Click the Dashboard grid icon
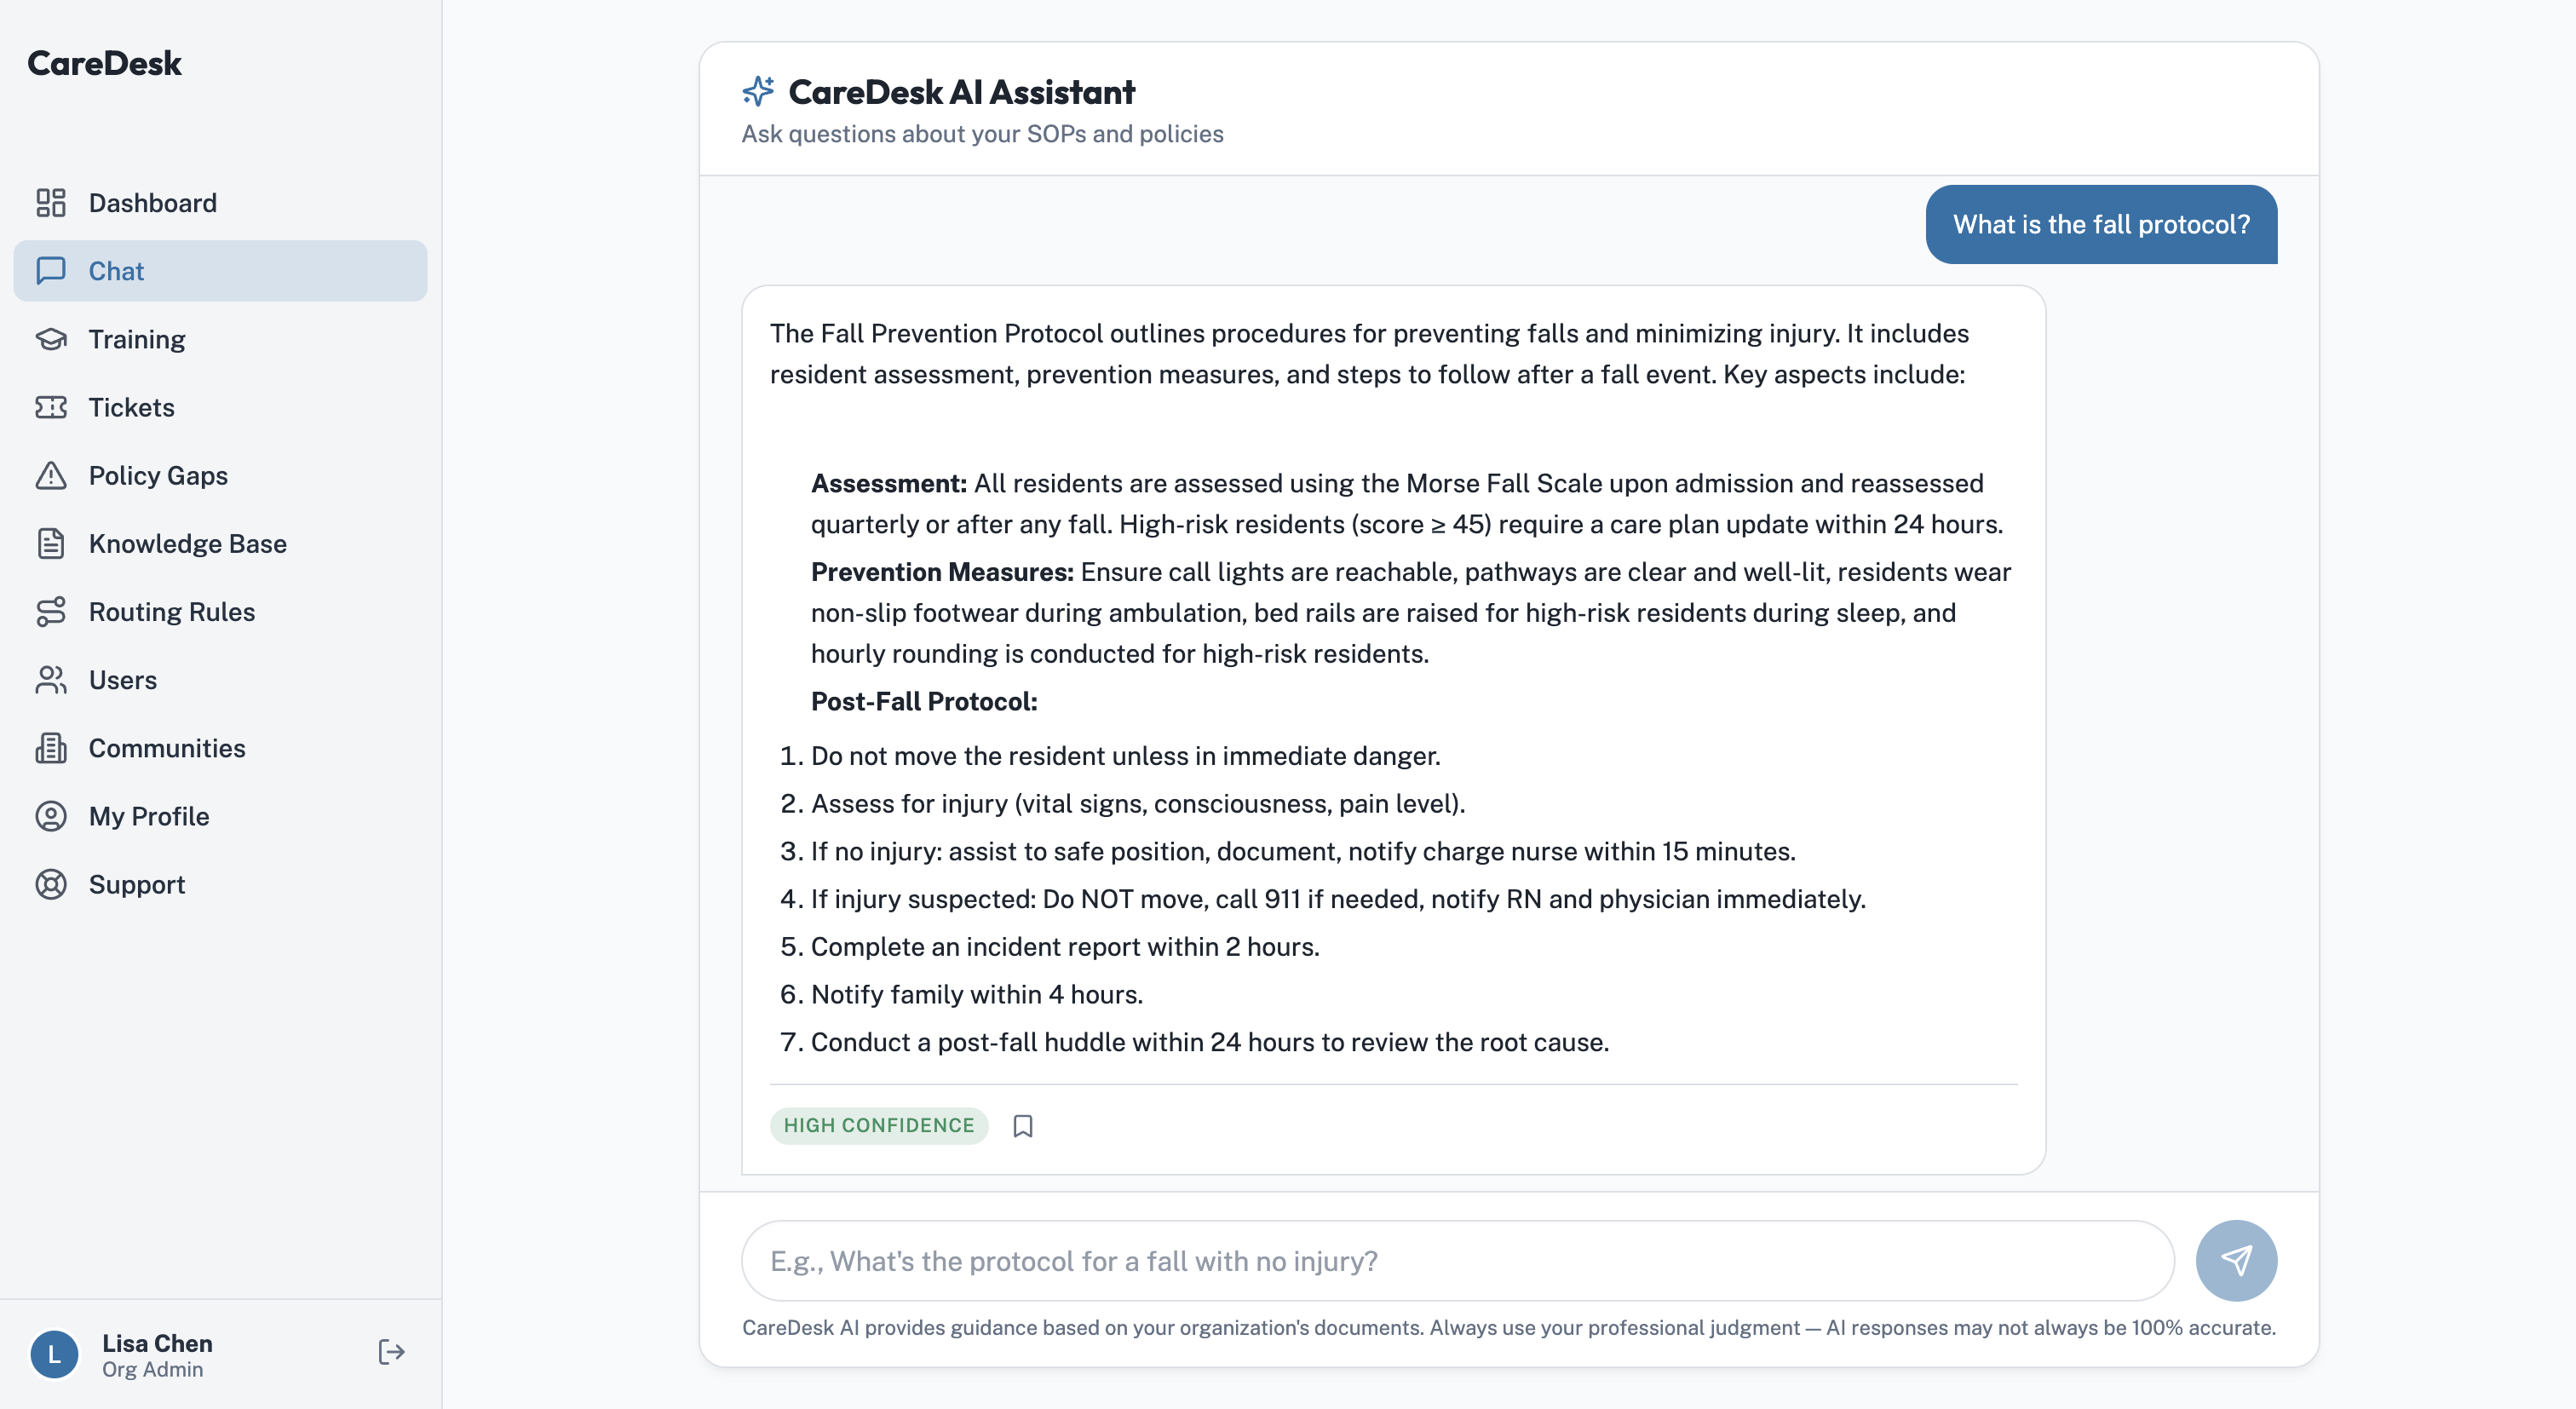 [x=51, y=203]
